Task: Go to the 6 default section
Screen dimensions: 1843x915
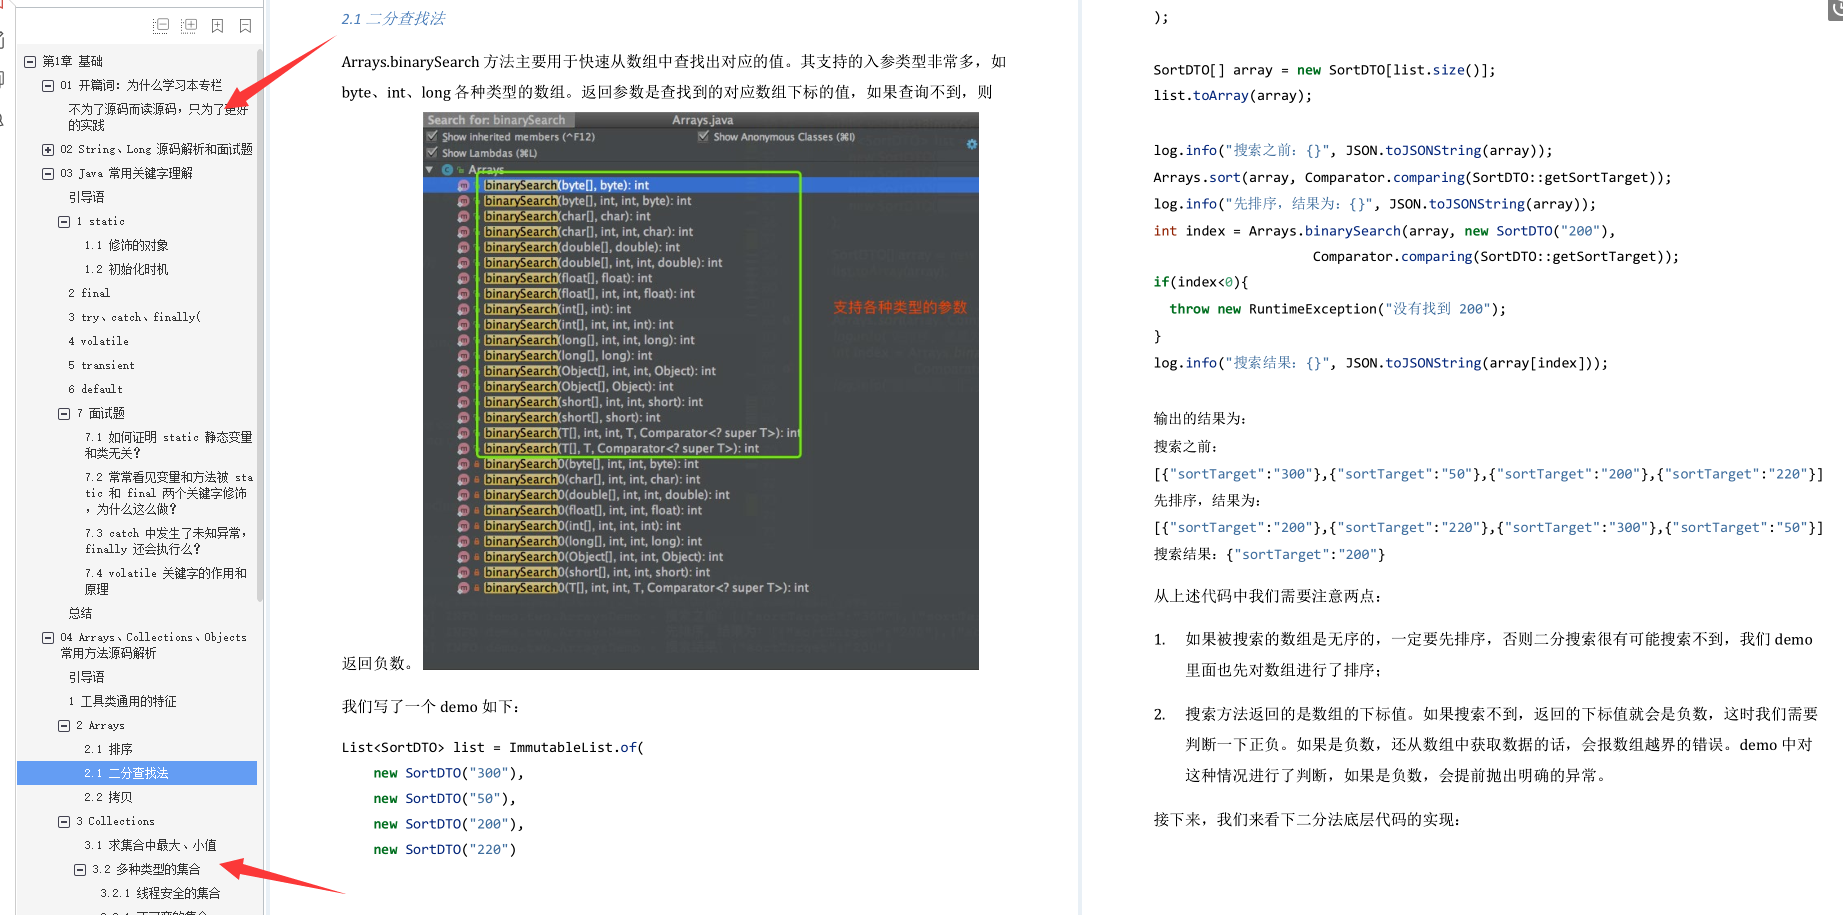Action: pos(95,389)
